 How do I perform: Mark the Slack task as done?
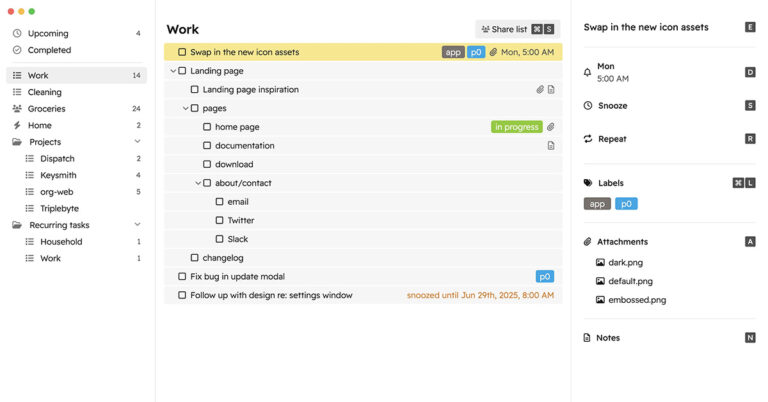pyautogui.click(x=220, y=239)
